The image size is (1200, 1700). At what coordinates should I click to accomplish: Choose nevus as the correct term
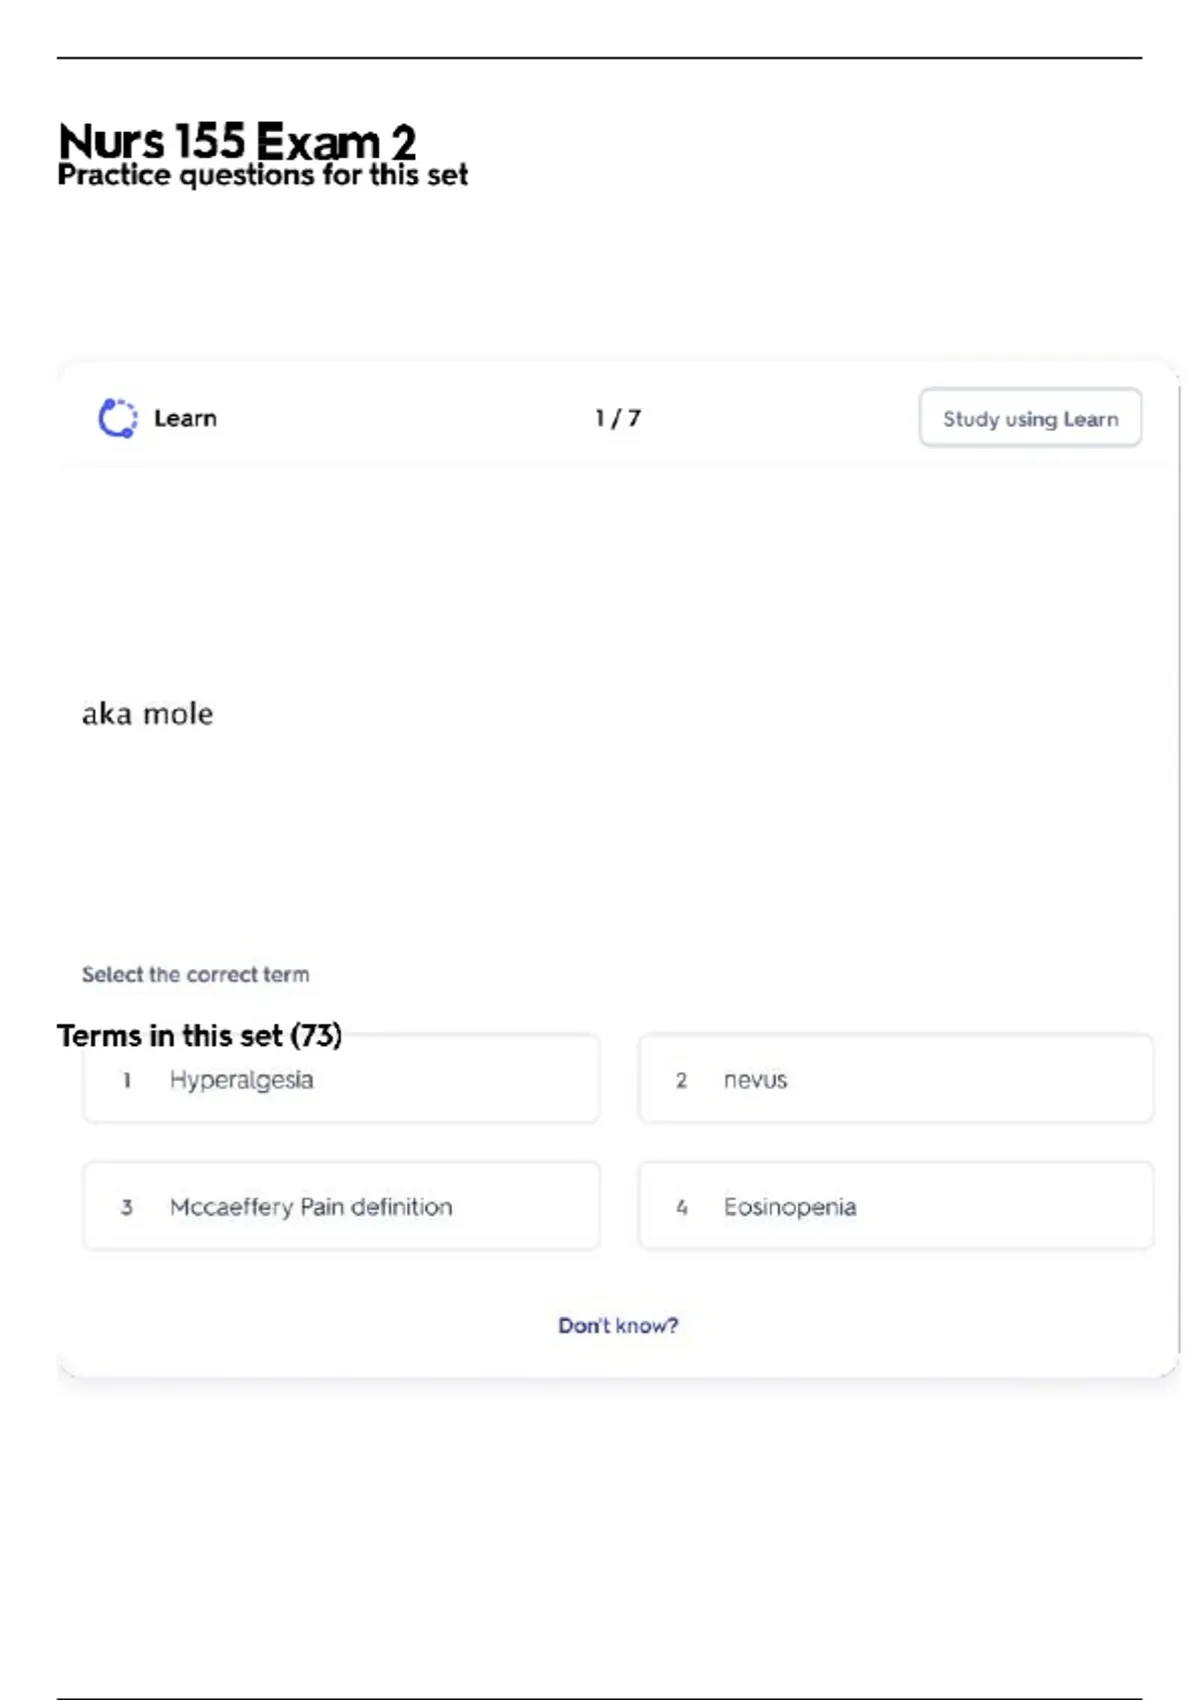[x=895, y=1080]
